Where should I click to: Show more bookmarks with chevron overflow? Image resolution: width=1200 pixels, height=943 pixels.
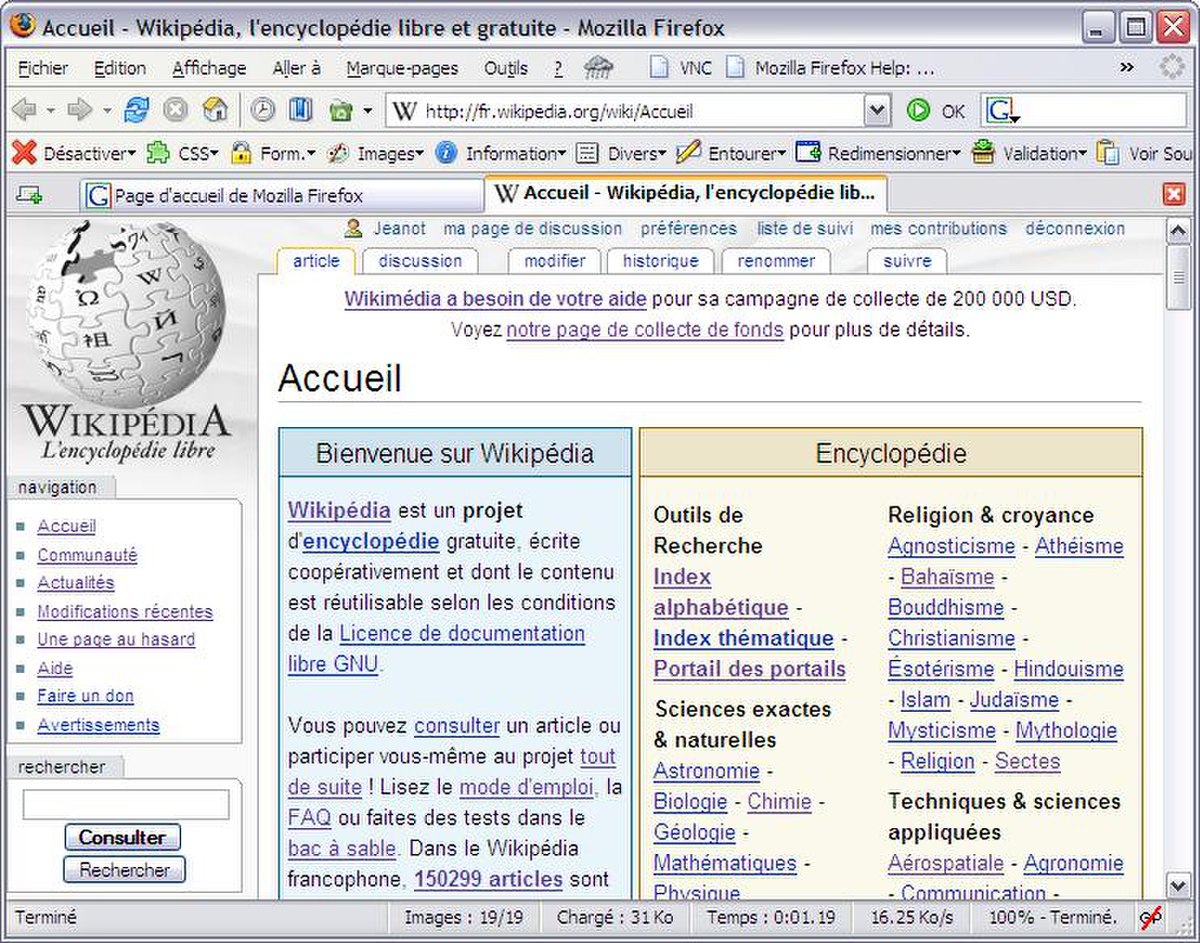point(1127,68)
